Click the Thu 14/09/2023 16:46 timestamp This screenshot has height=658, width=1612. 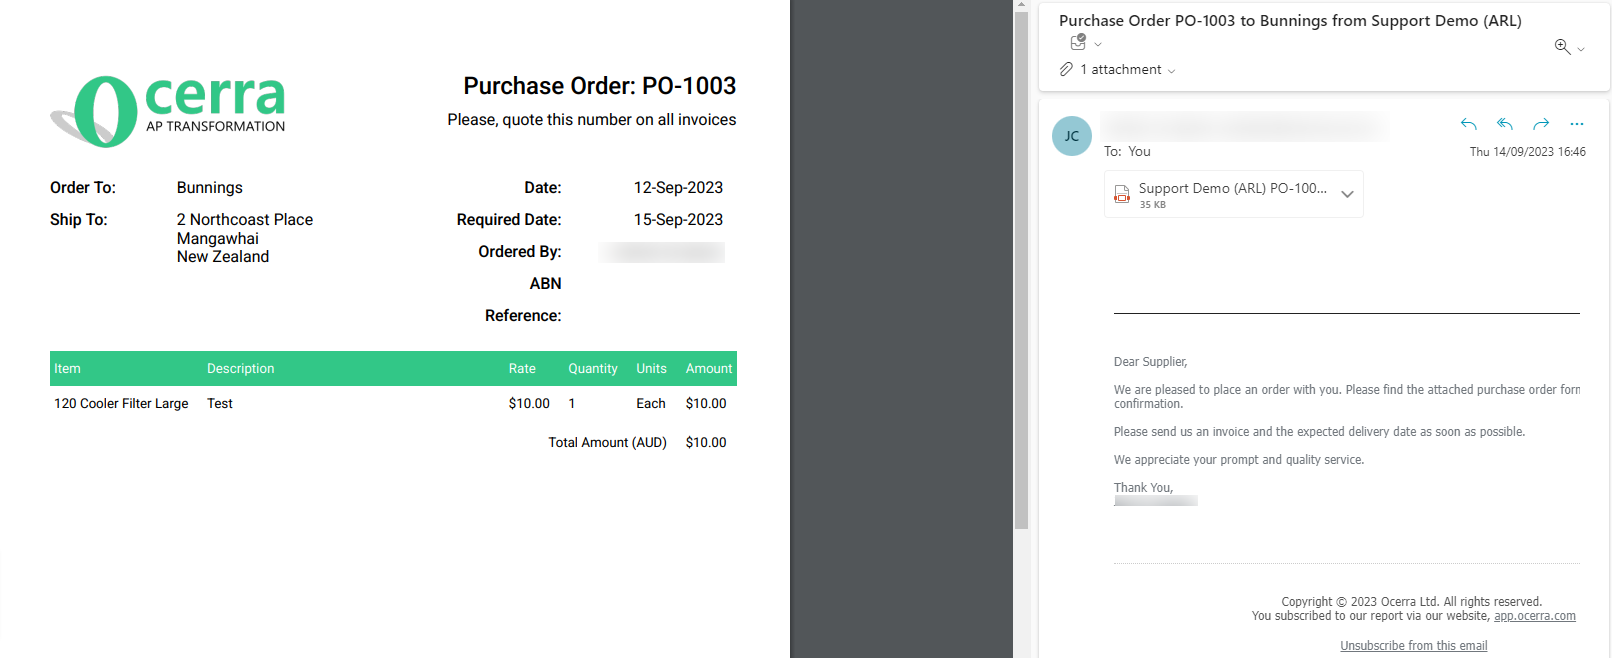1528,152
